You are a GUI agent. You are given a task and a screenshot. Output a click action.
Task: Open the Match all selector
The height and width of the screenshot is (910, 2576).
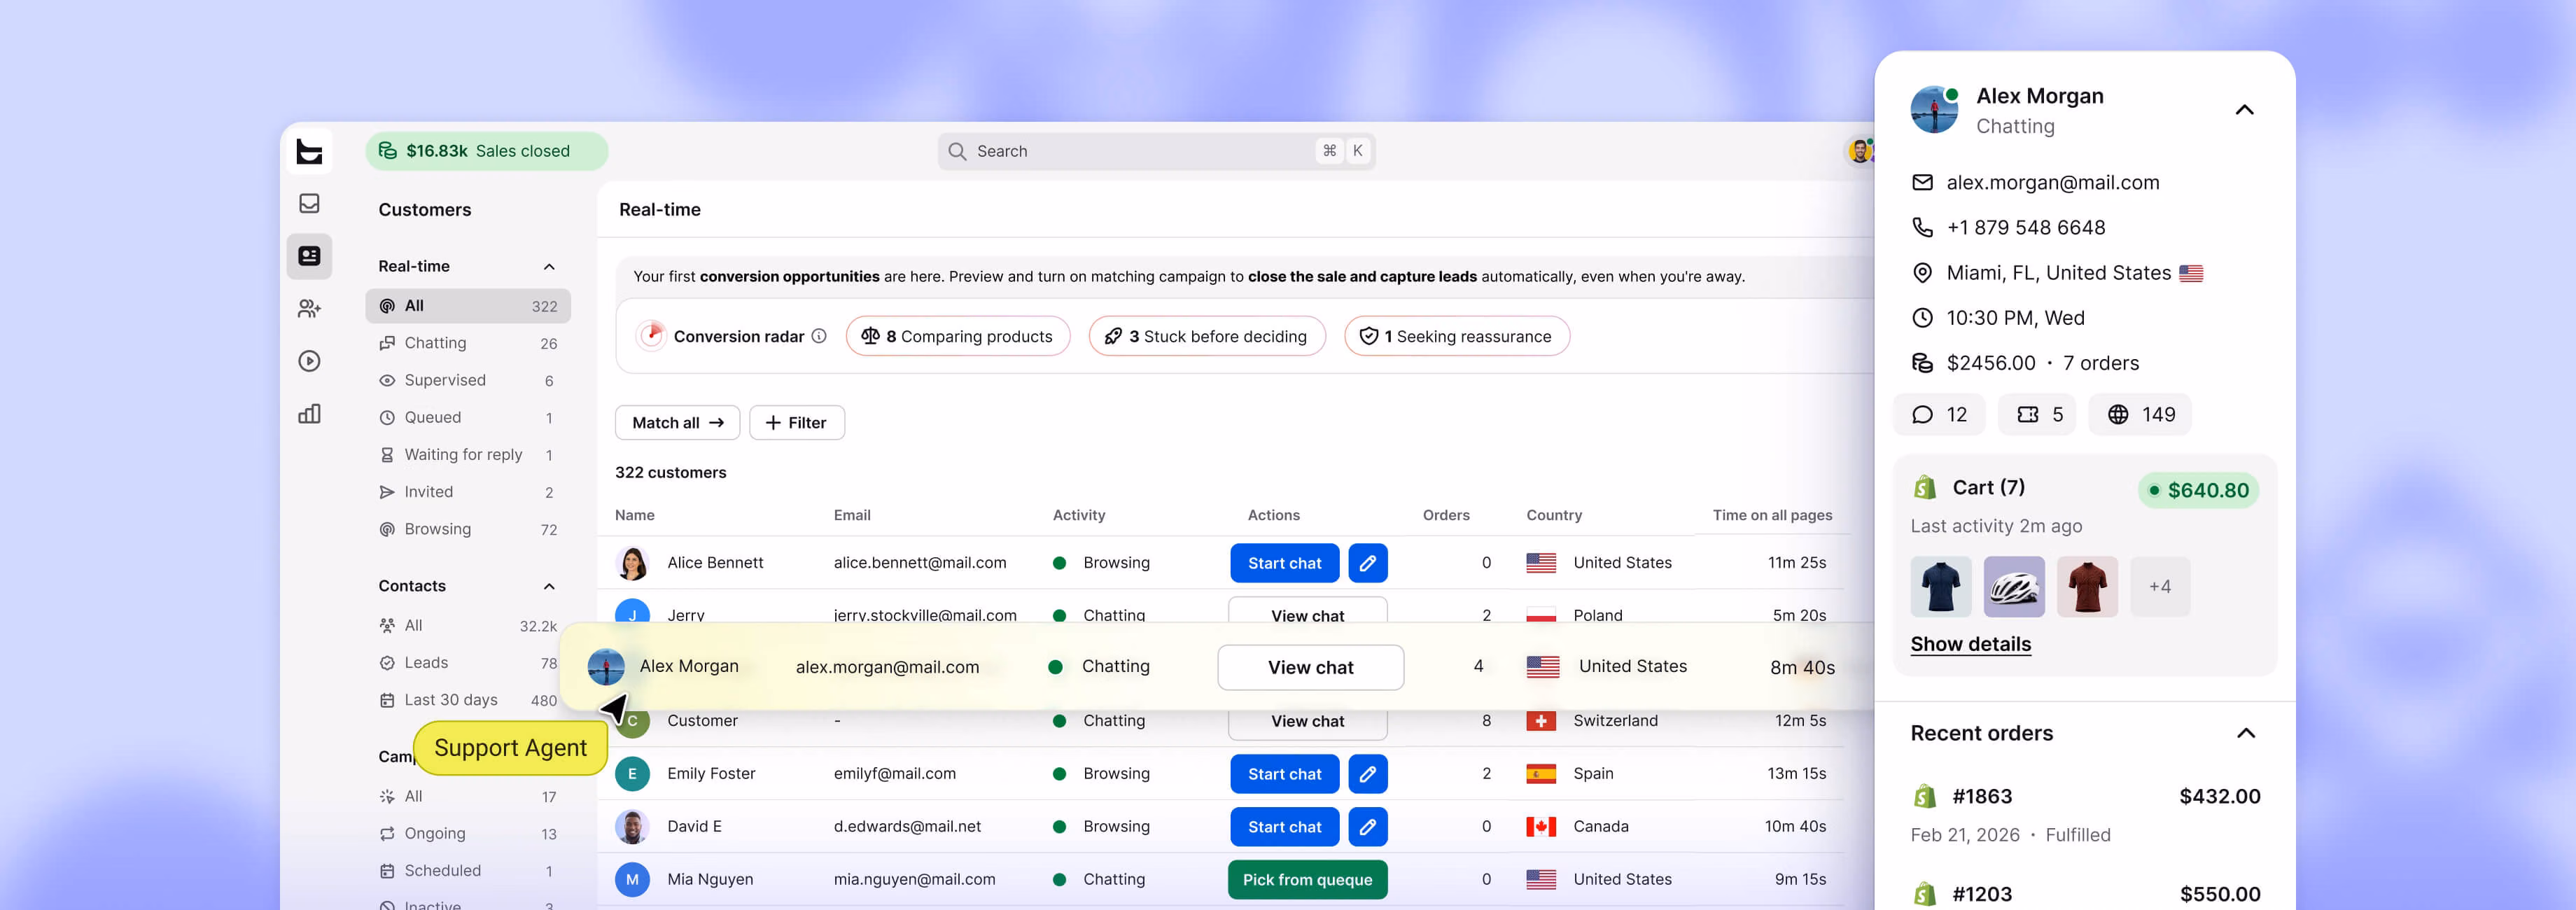677,423
